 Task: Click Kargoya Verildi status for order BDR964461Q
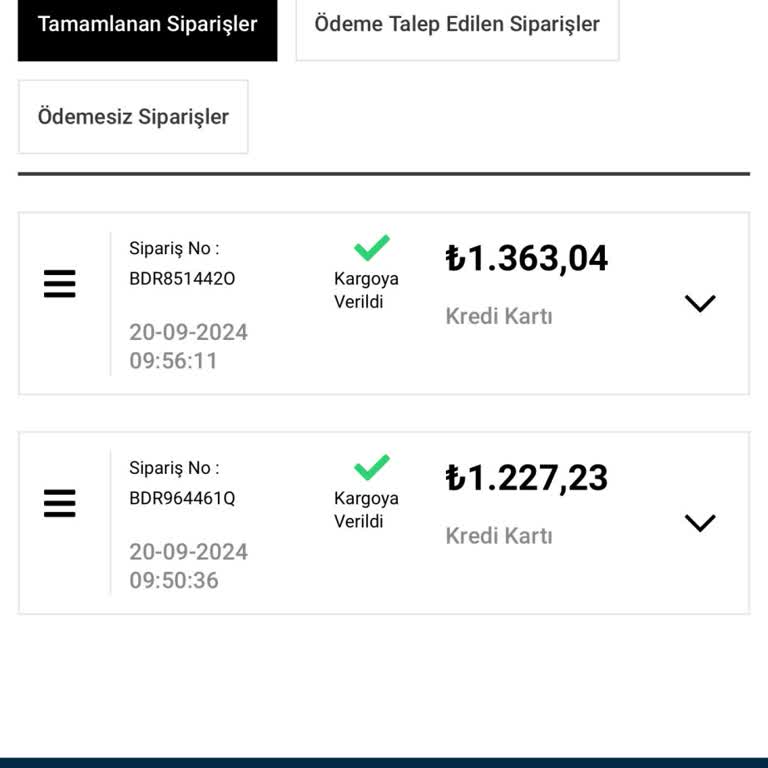point(366,509)
